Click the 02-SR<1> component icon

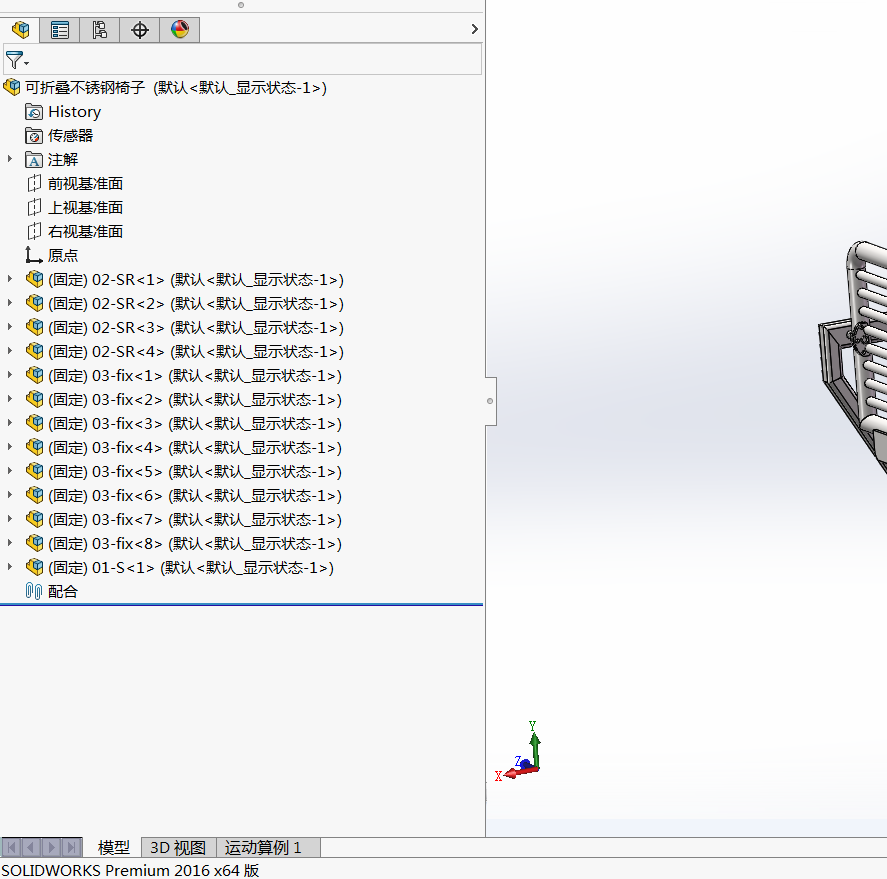(35, 279)
